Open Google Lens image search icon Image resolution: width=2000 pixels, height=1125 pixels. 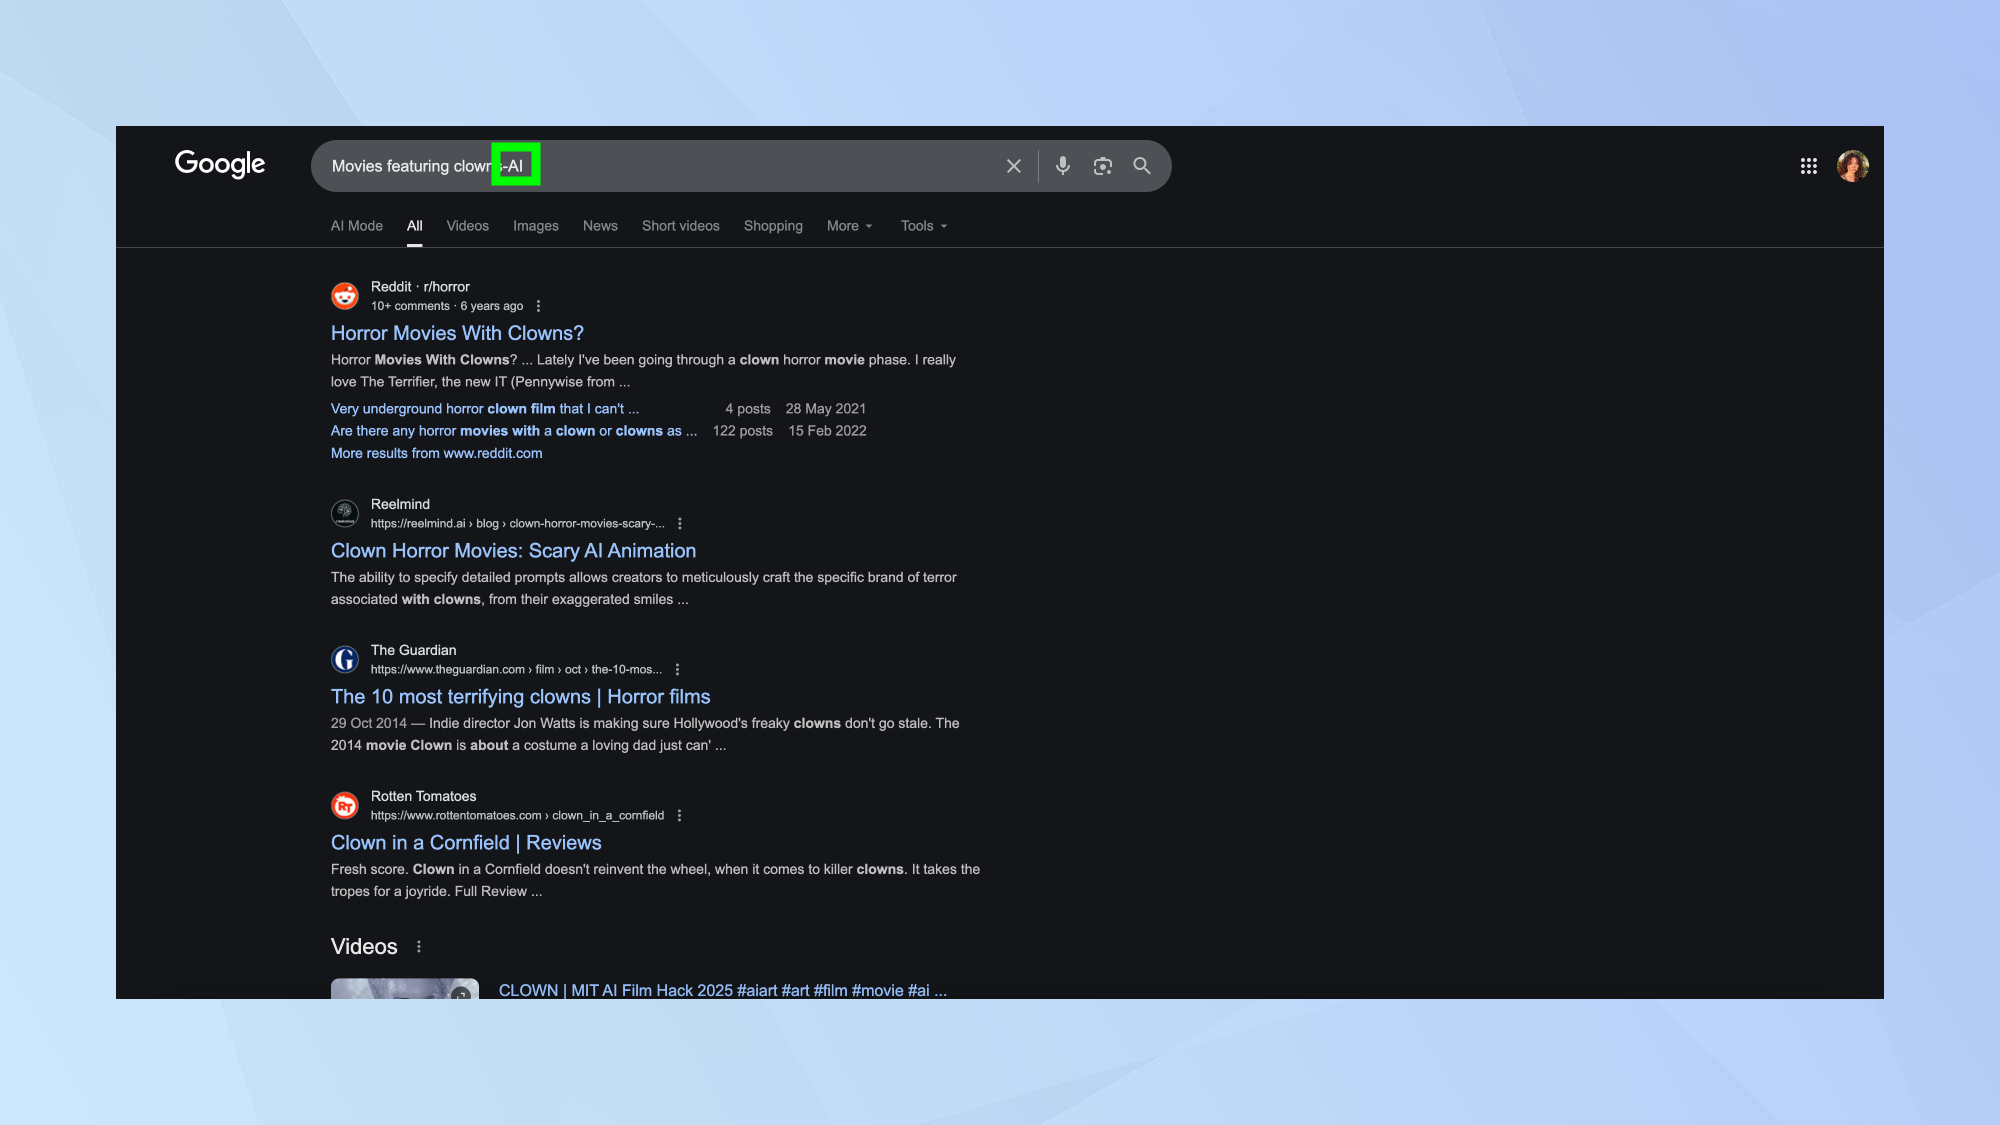[x=1102, y=166]
